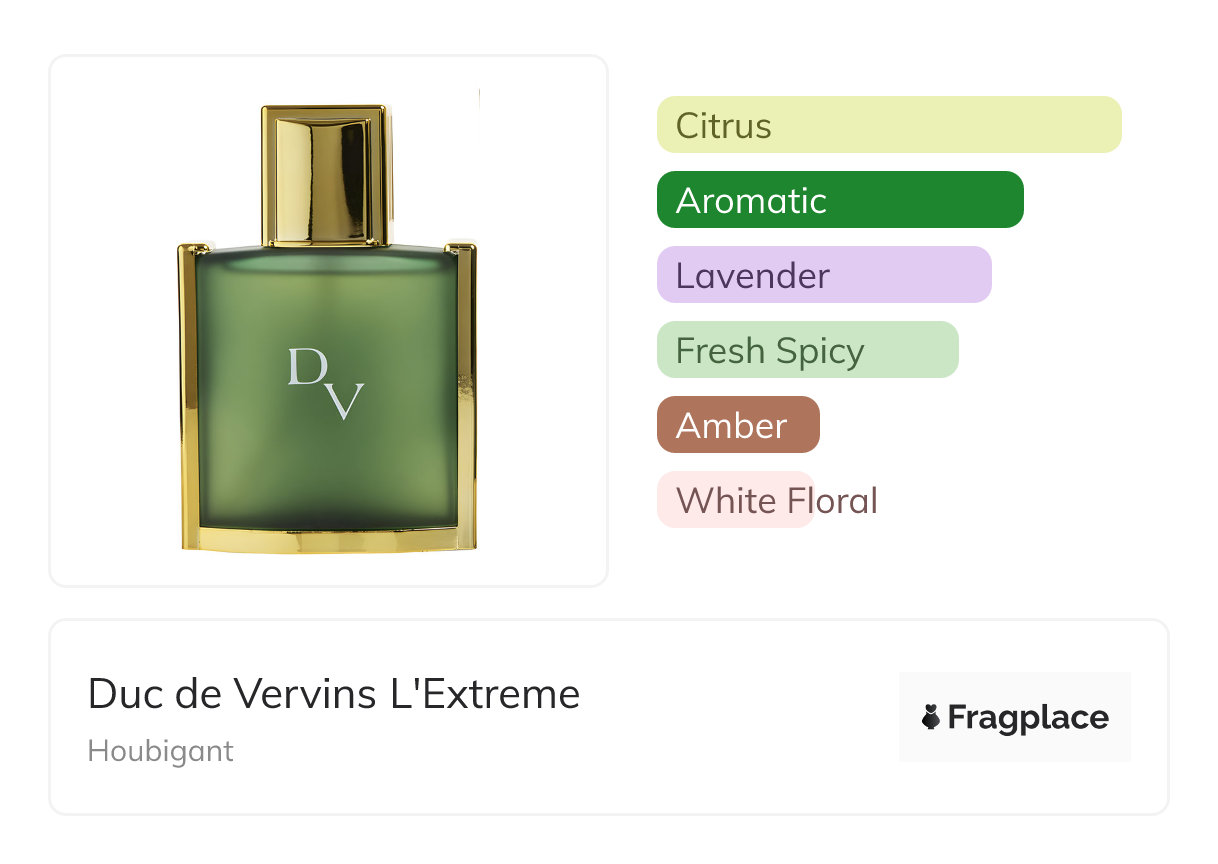Click the gold bottle cap

326,175
